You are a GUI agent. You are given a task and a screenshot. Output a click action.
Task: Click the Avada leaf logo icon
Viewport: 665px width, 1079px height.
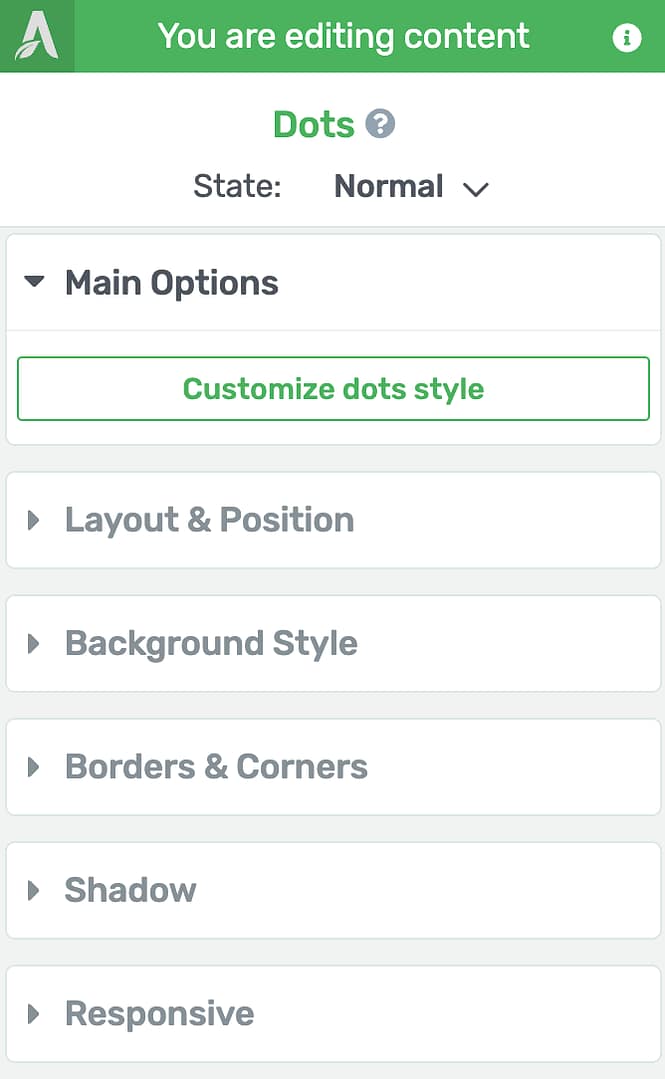pyautogui.click(x=37, y=36)
